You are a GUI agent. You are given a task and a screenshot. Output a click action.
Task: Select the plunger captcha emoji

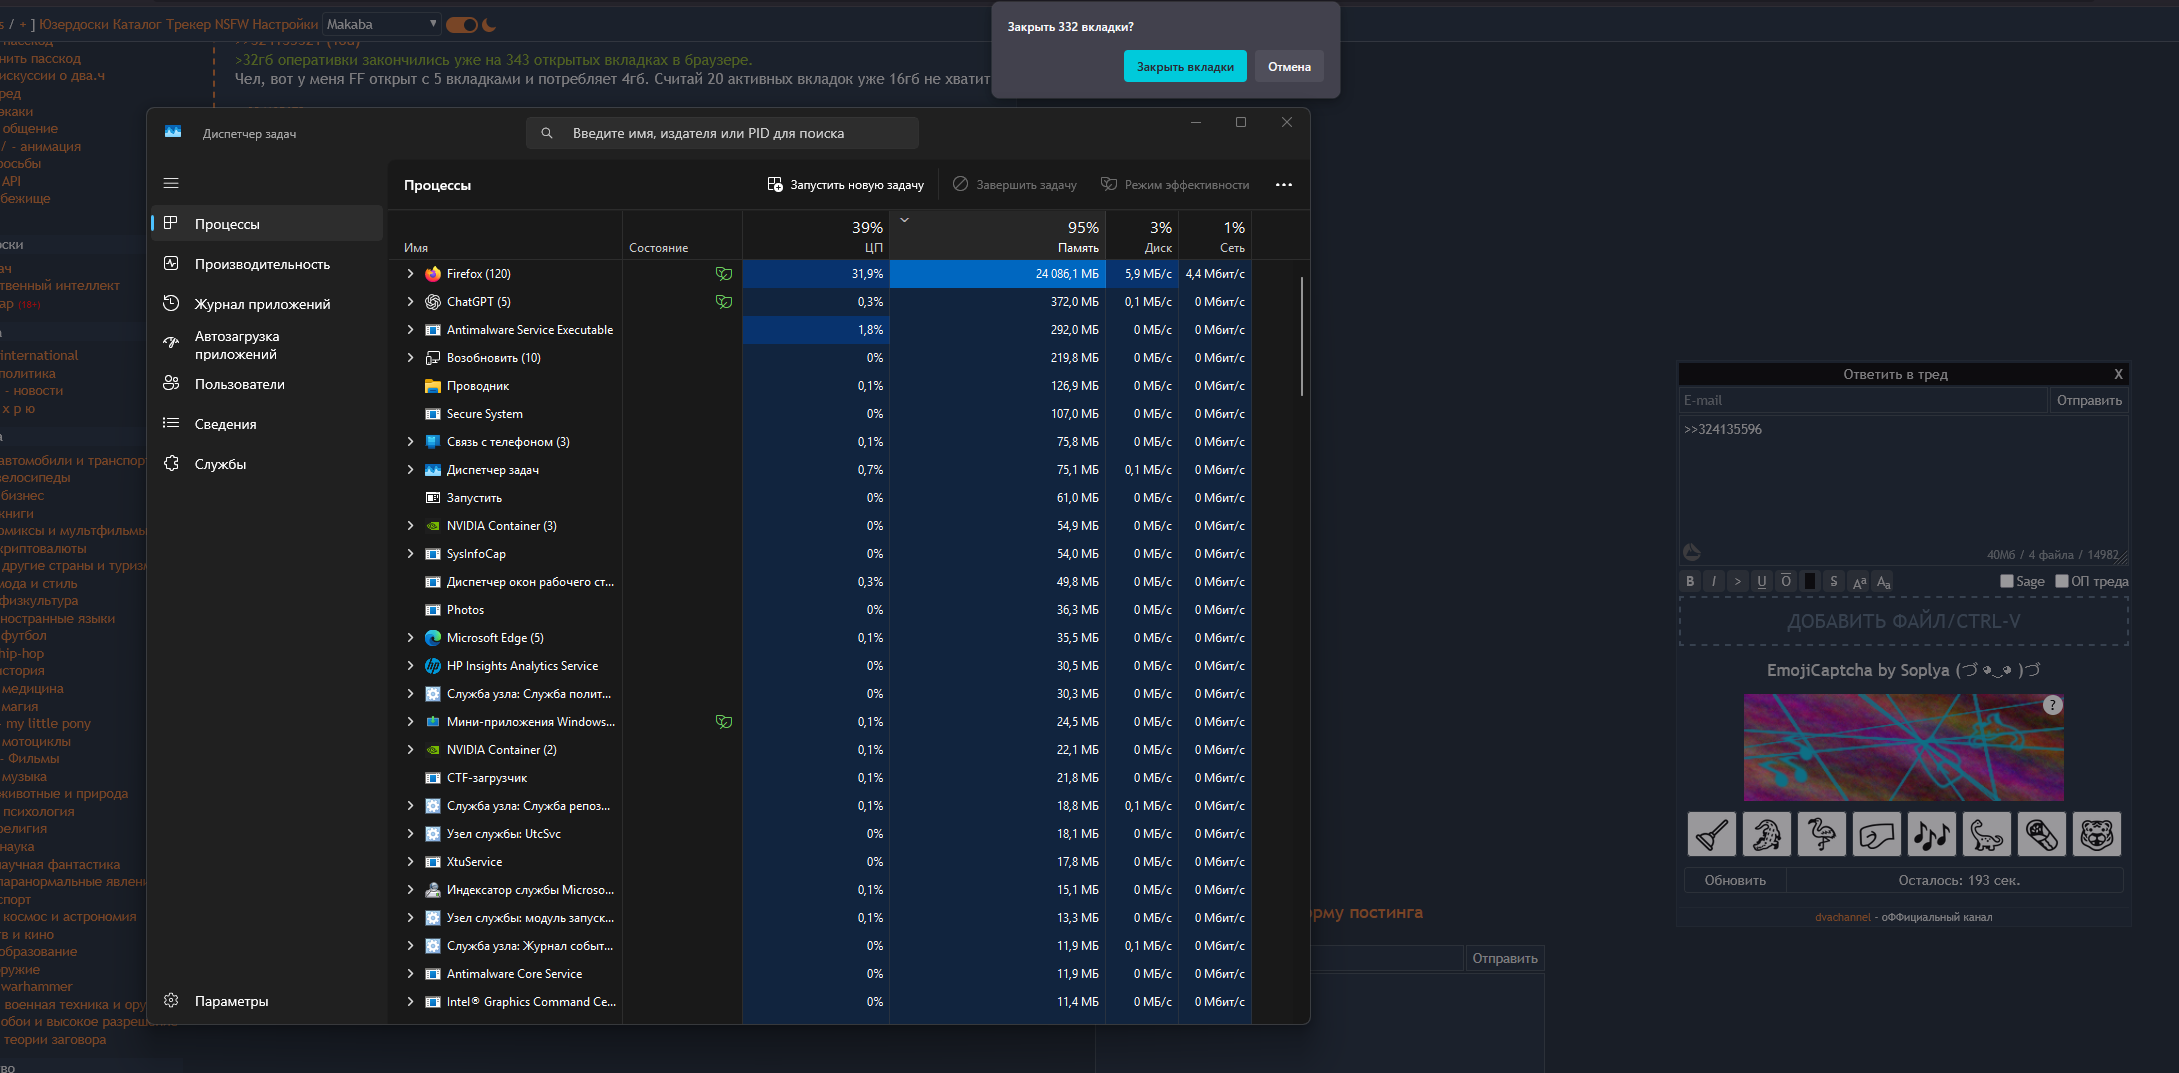click(1711, 834)
